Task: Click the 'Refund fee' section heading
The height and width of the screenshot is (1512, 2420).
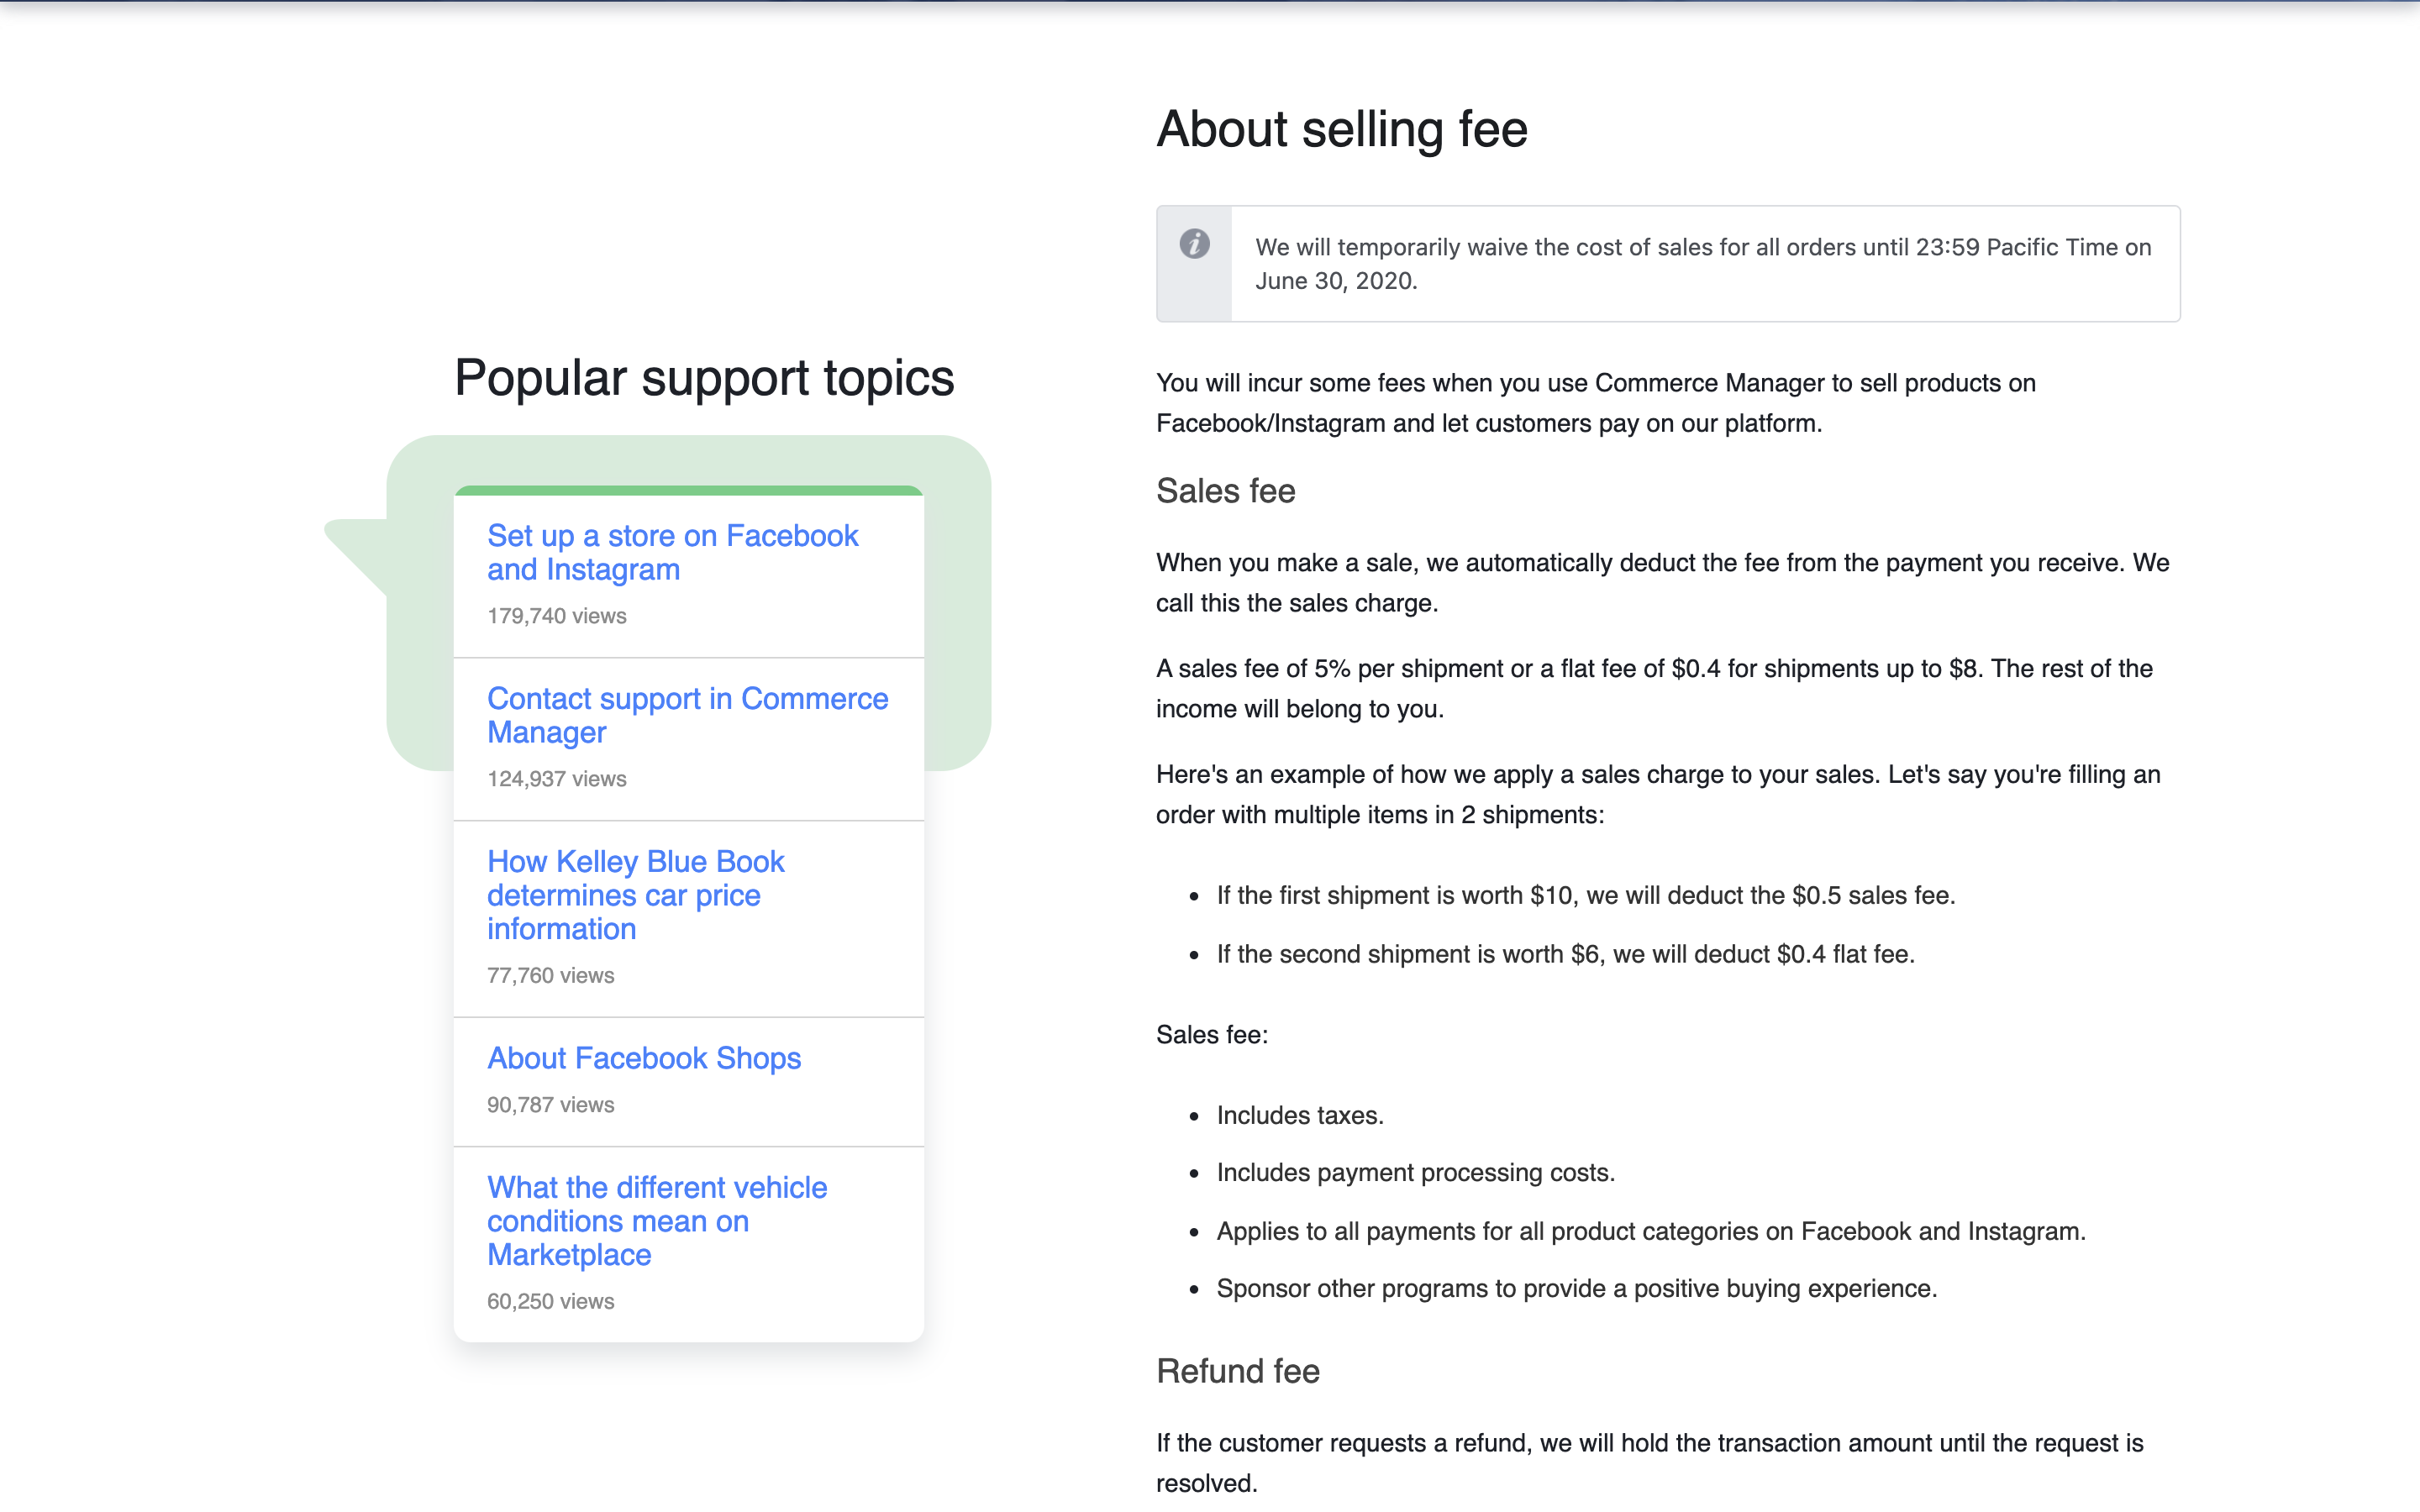Action: tap(1238, 1371)
